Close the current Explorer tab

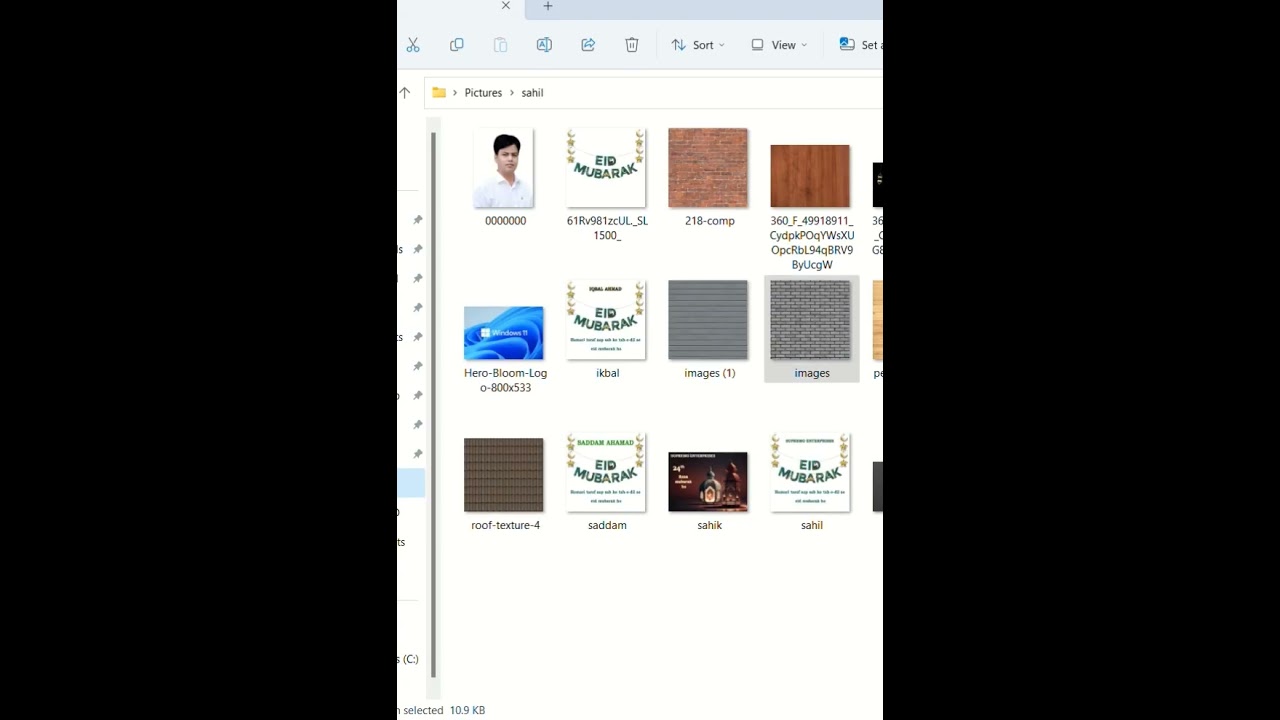coord(506,6)
